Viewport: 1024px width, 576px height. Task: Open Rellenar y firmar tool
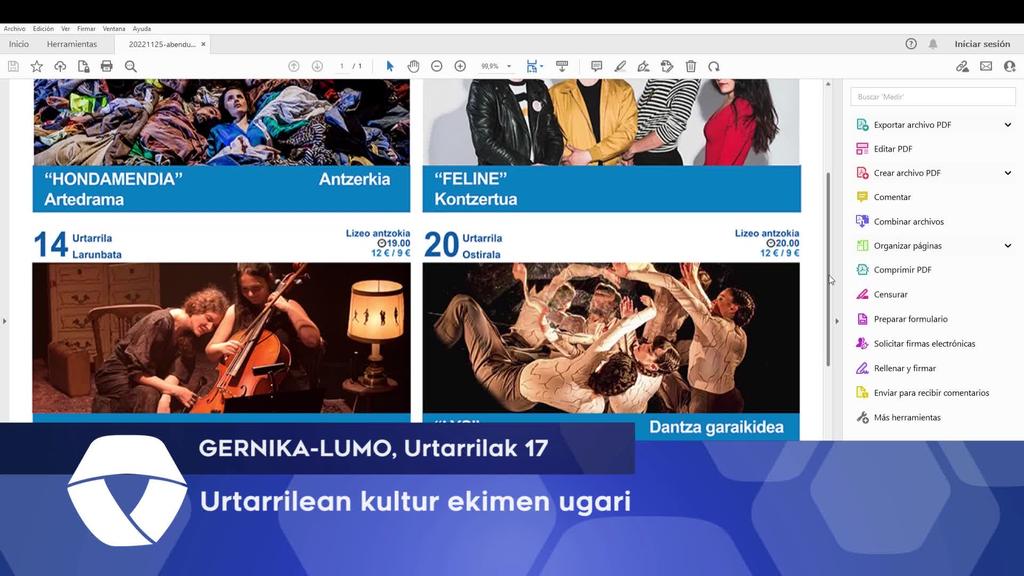click(904, 368)
